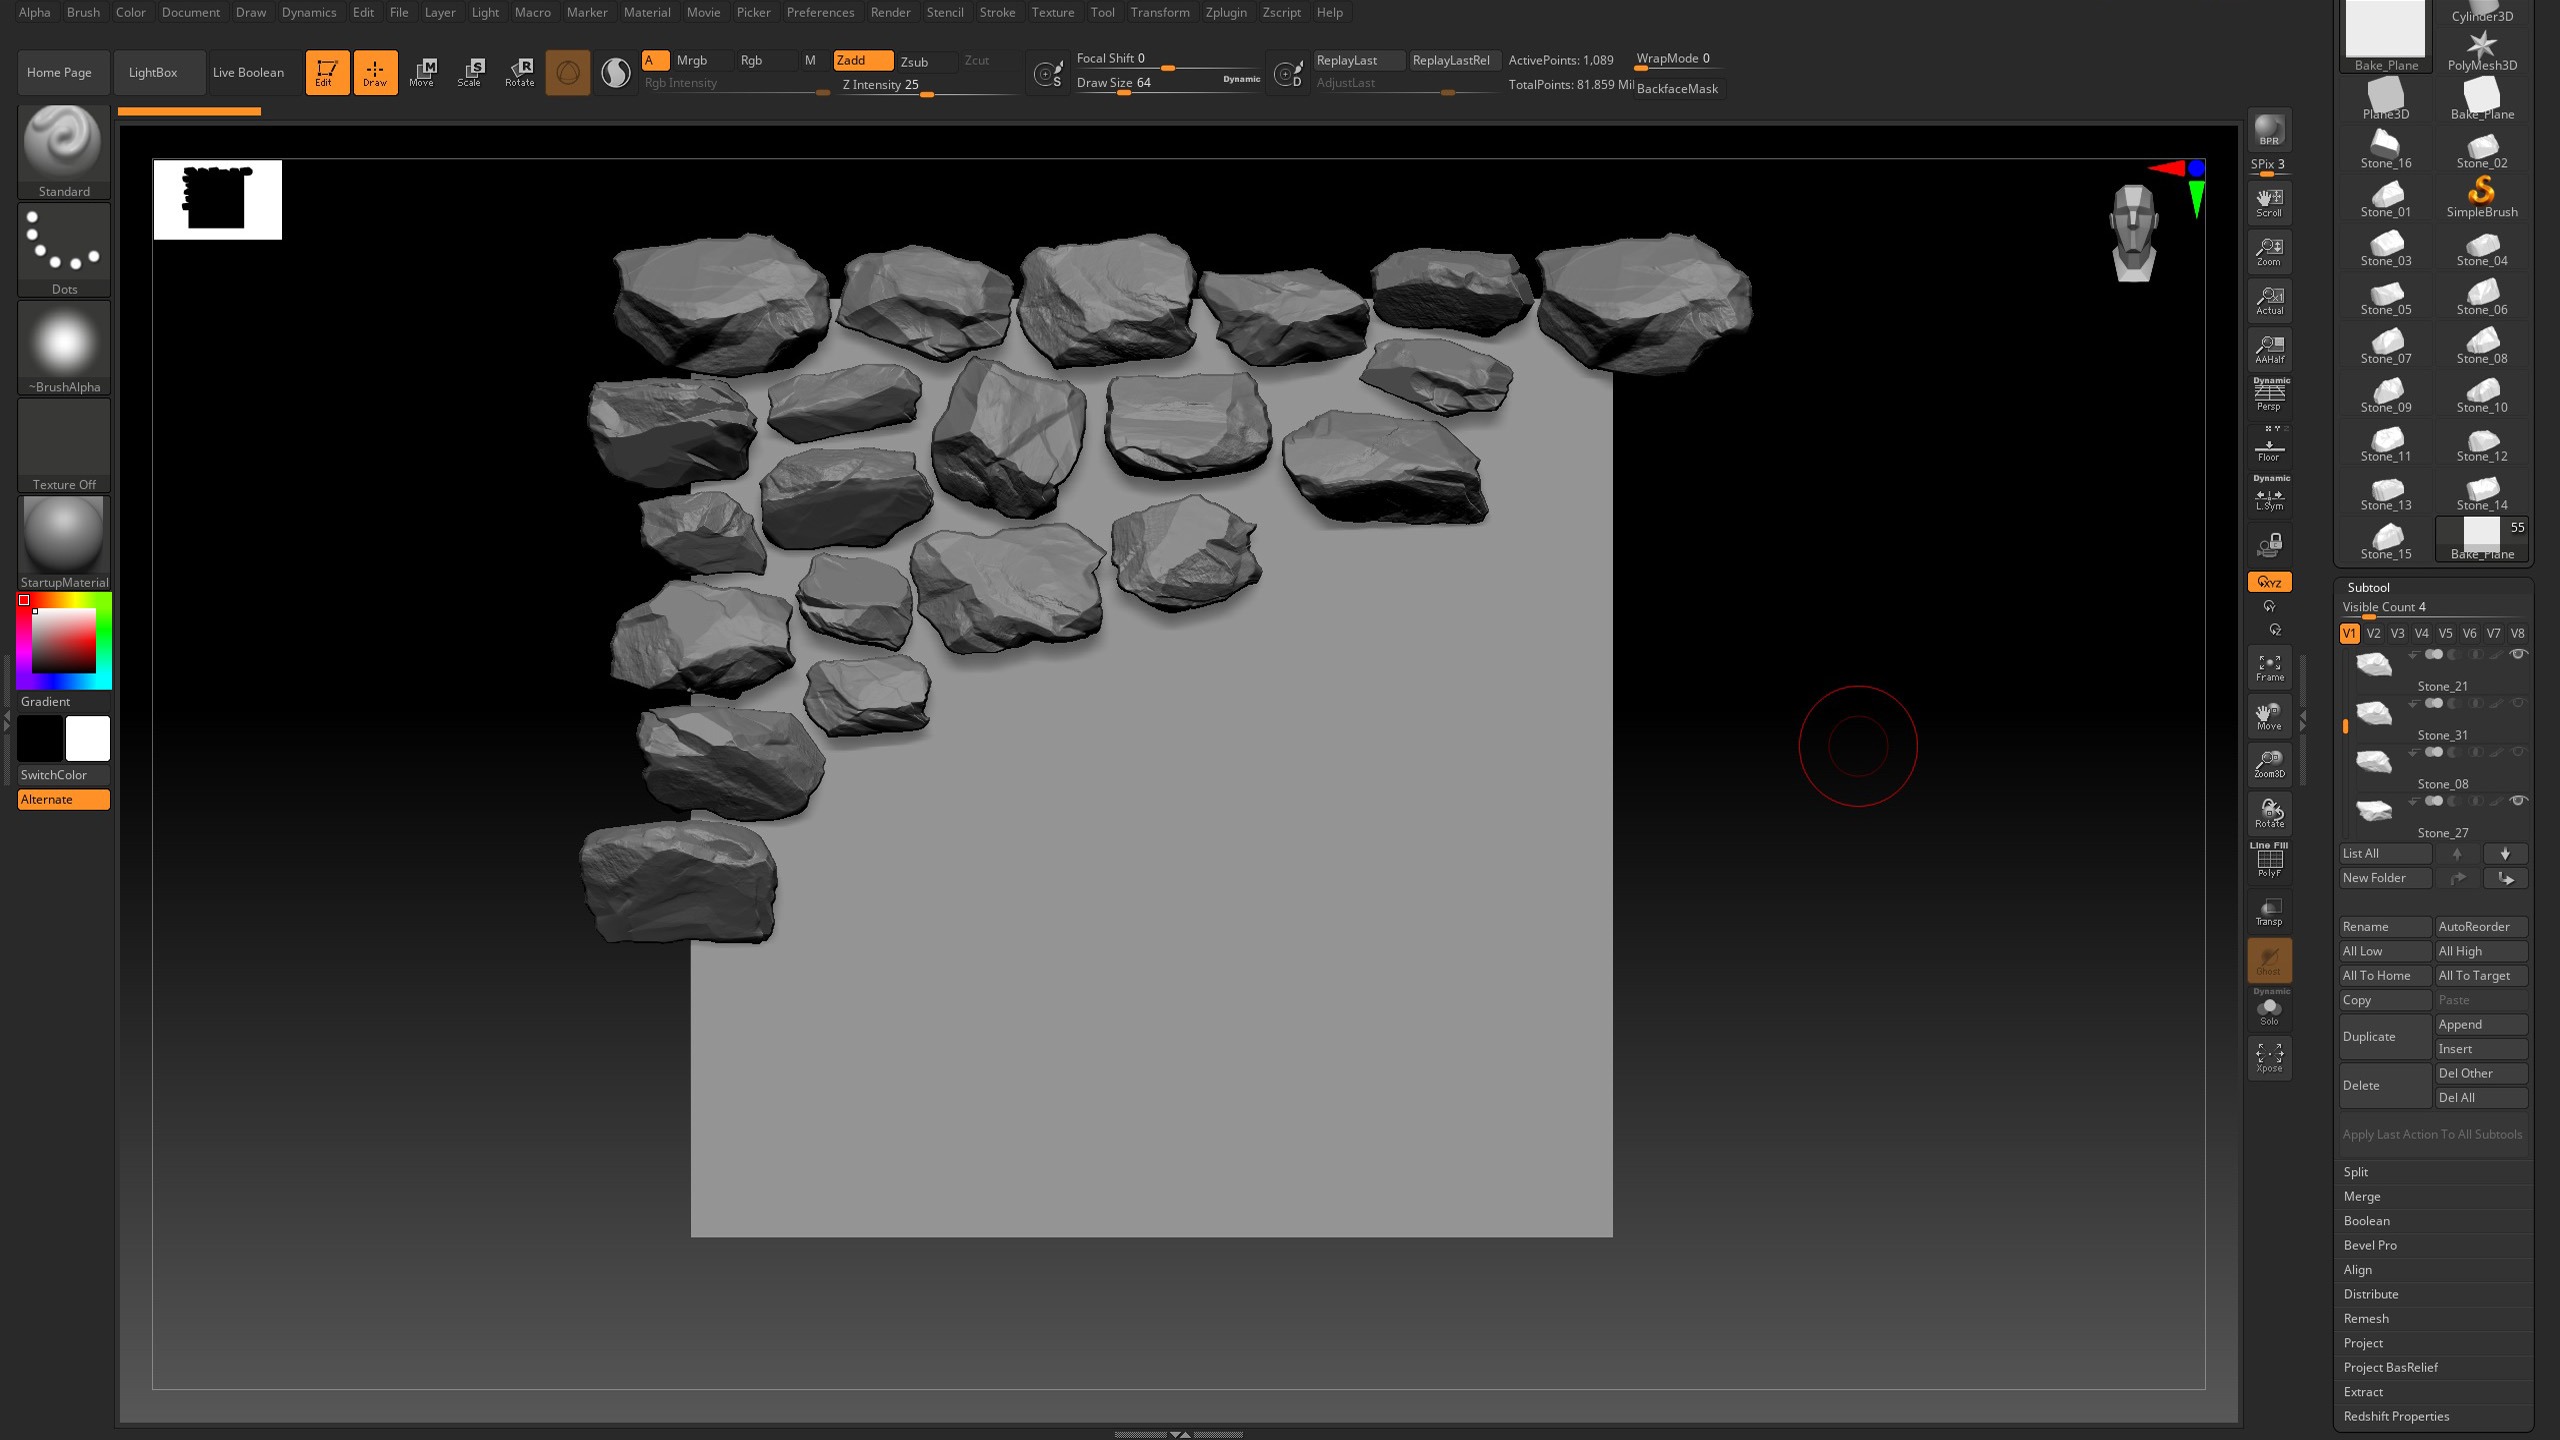Open the Brush menu
Screen dimensions: 2560x1440
point(83,12)
